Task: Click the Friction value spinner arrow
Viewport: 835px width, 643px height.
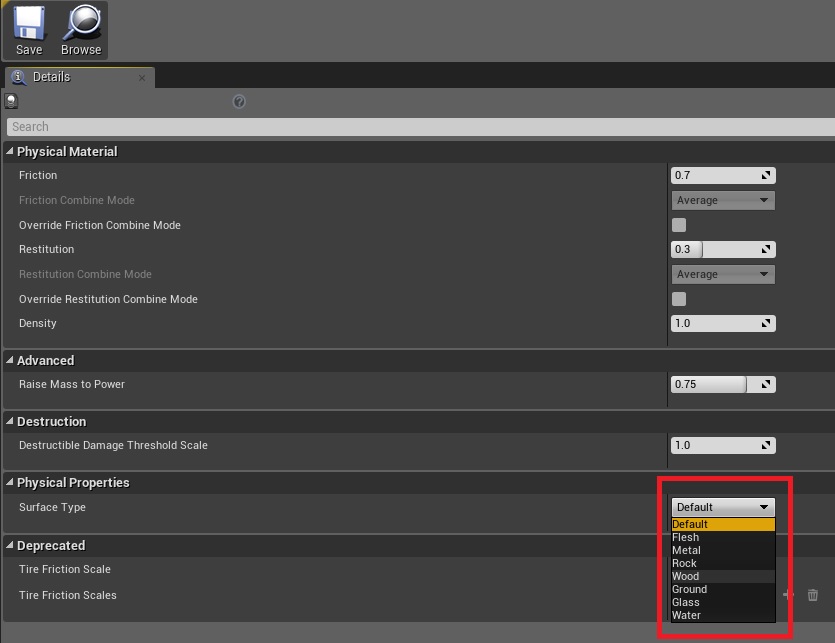Action: click(x=766, y=175)
